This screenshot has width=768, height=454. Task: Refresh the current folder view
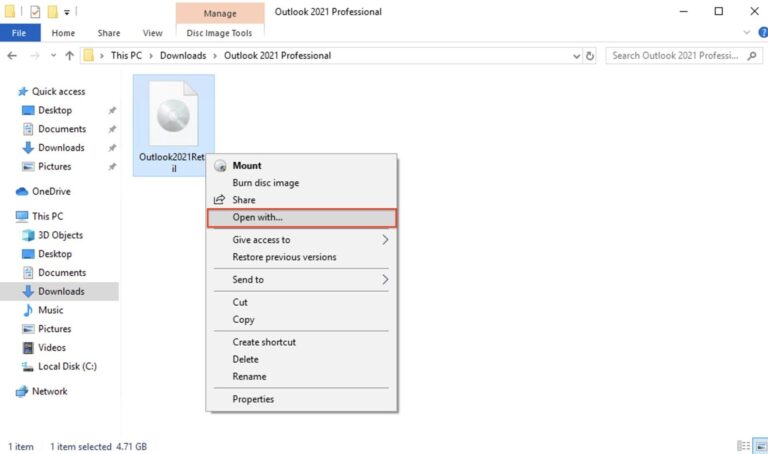590,56
